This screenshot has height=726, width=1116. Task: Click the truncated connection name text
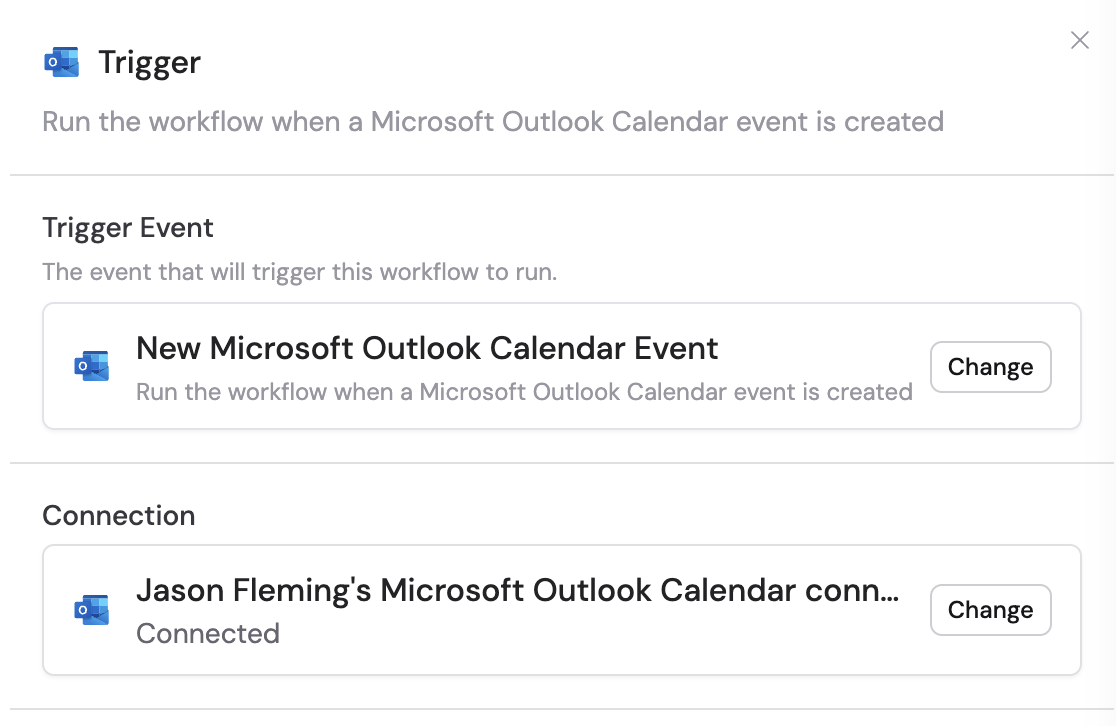tap(517, 591)
